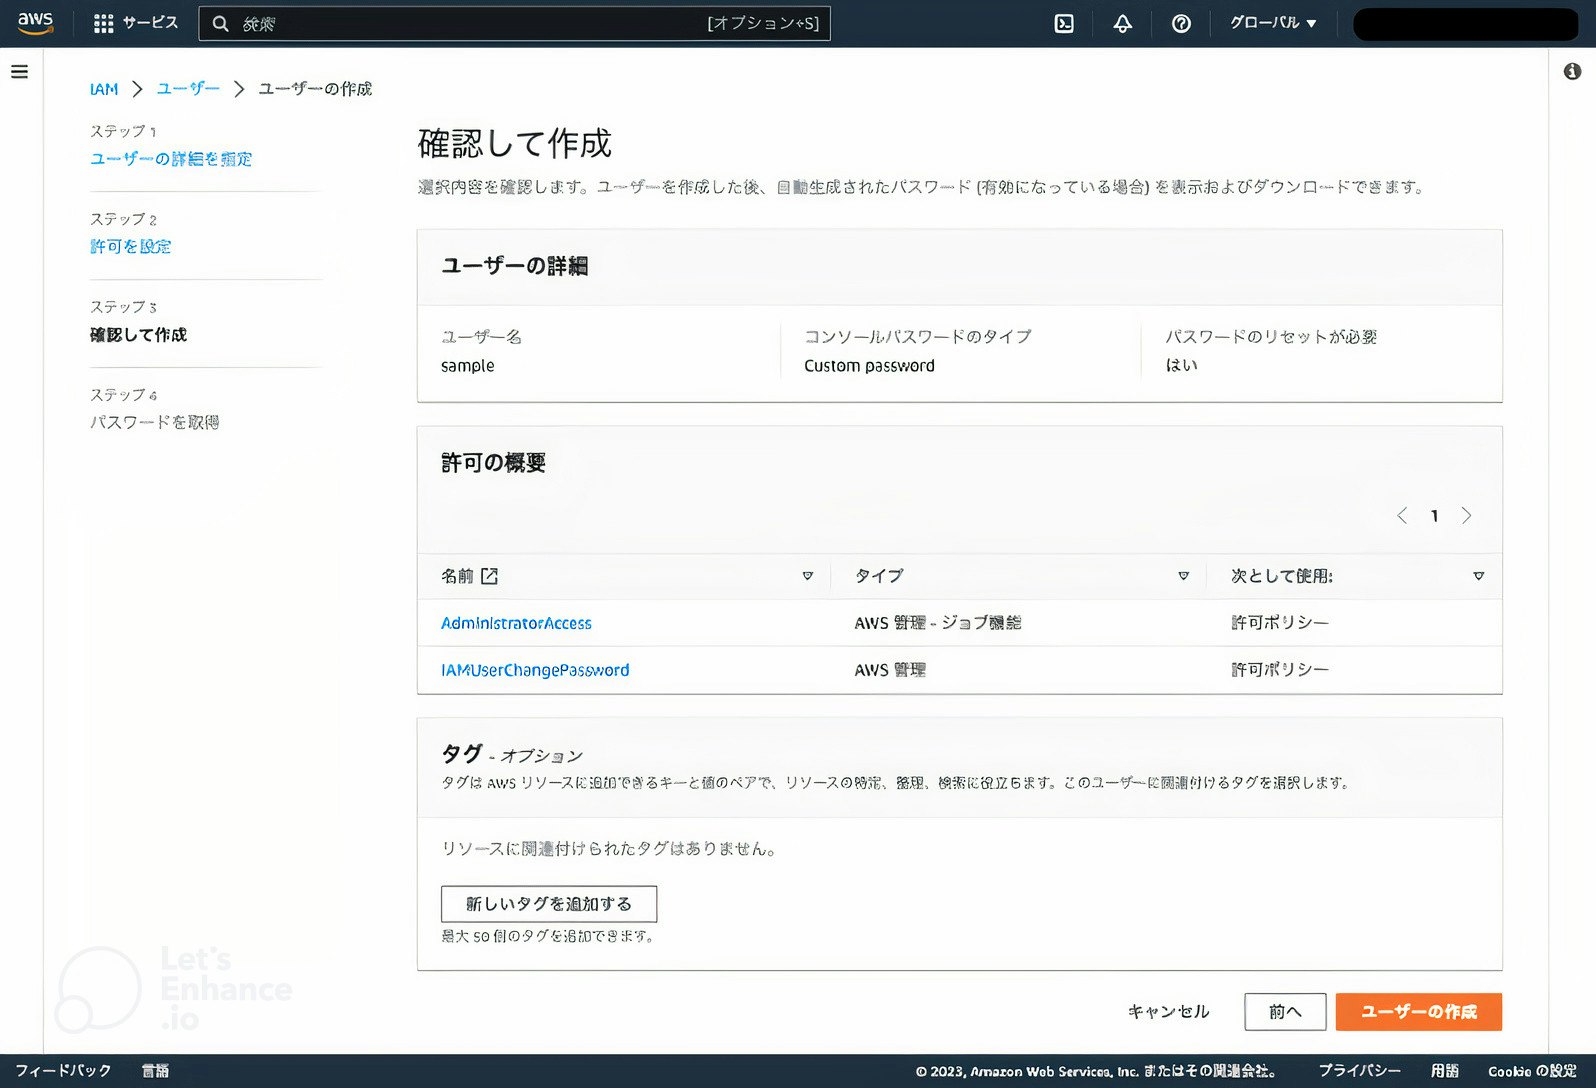Open 言語 language selector in footer
Viewport: 1596px width, 1088px height.
tap(155, 1071)
